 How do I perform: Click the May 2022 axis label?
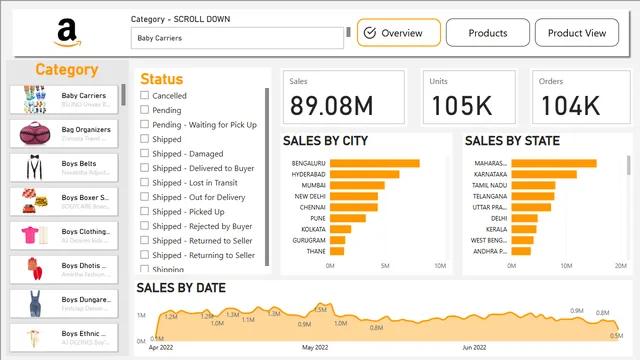(x=315, y=347)
